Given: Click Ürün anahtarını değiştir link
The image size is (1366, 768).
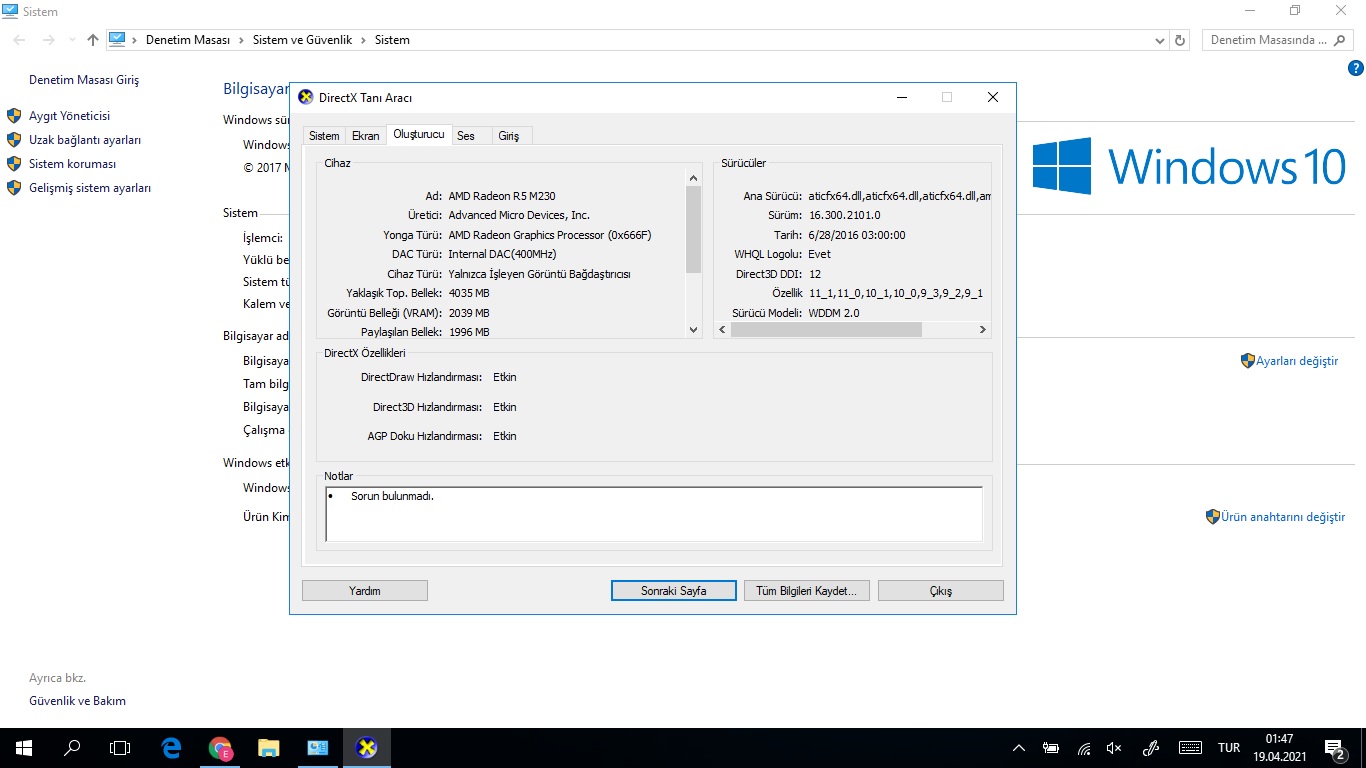Looking at the screenshot, I should (1283, 517).
